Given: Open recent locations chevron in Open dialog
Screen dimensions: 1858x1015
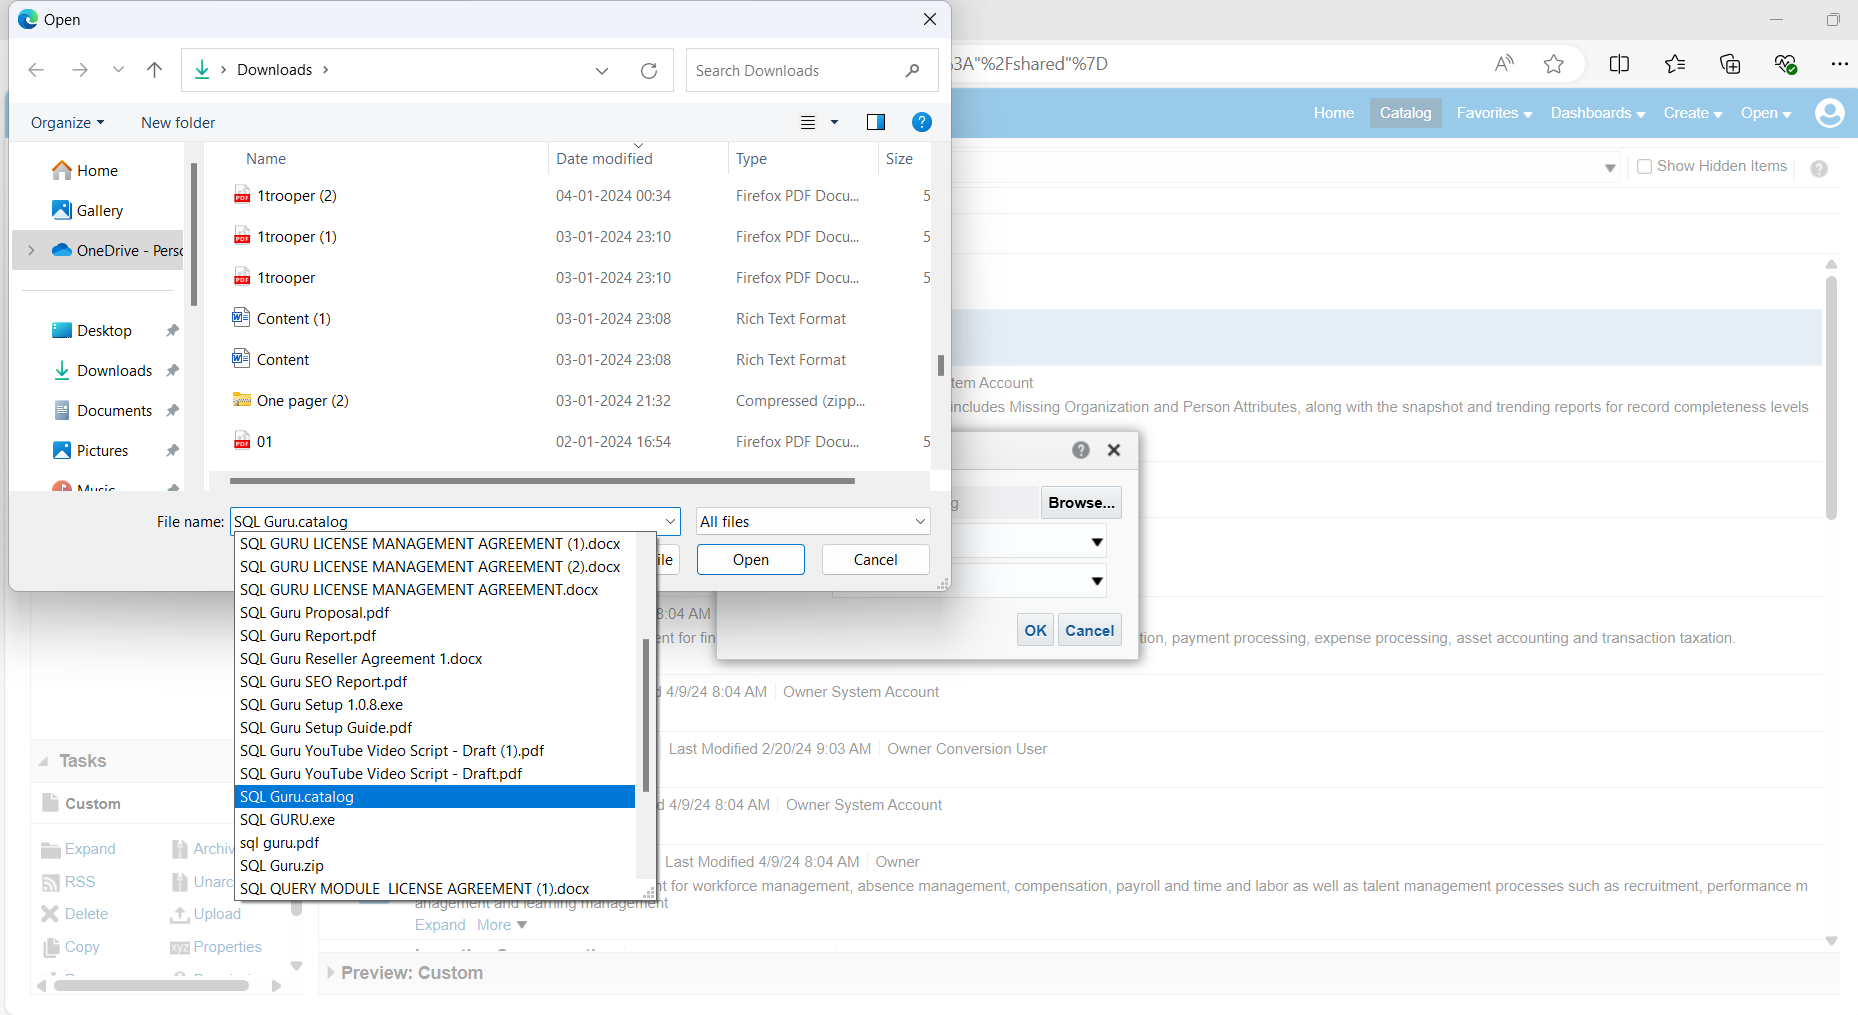Looking at the screenshot, I should 118,70.
